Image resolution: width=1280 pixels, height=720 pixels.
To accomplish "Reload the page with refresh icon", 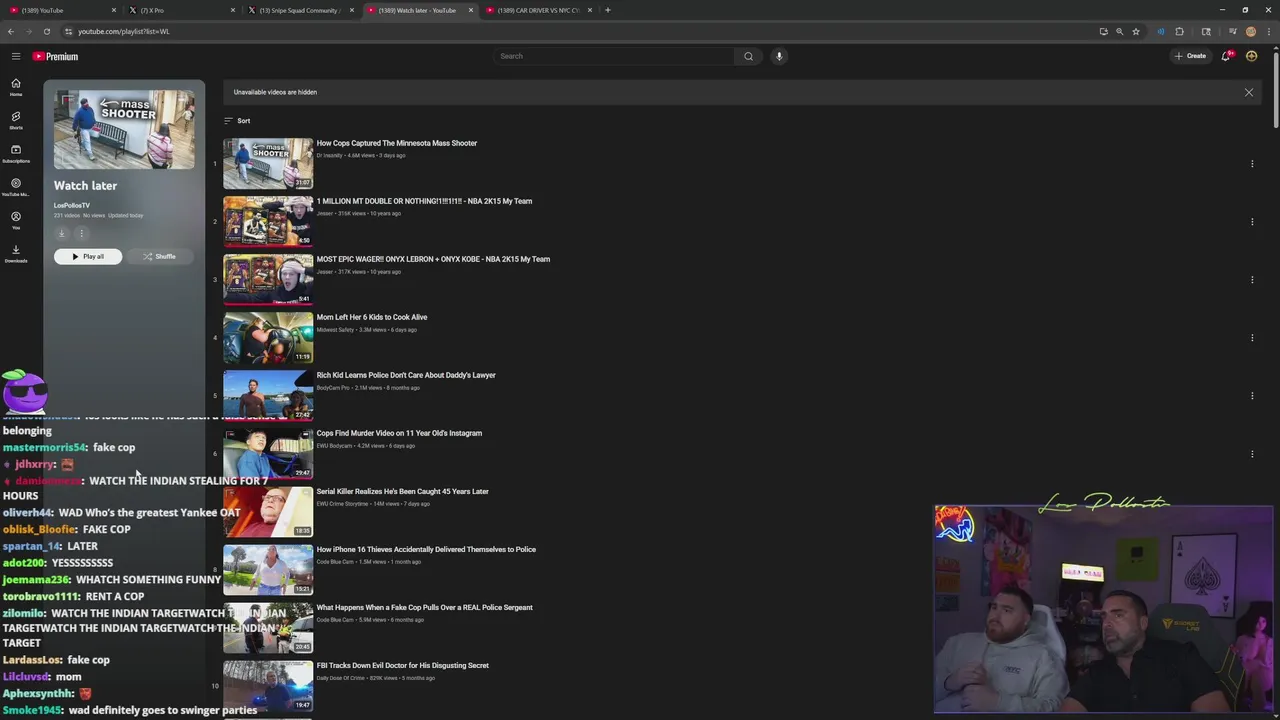I will point(46,31).
